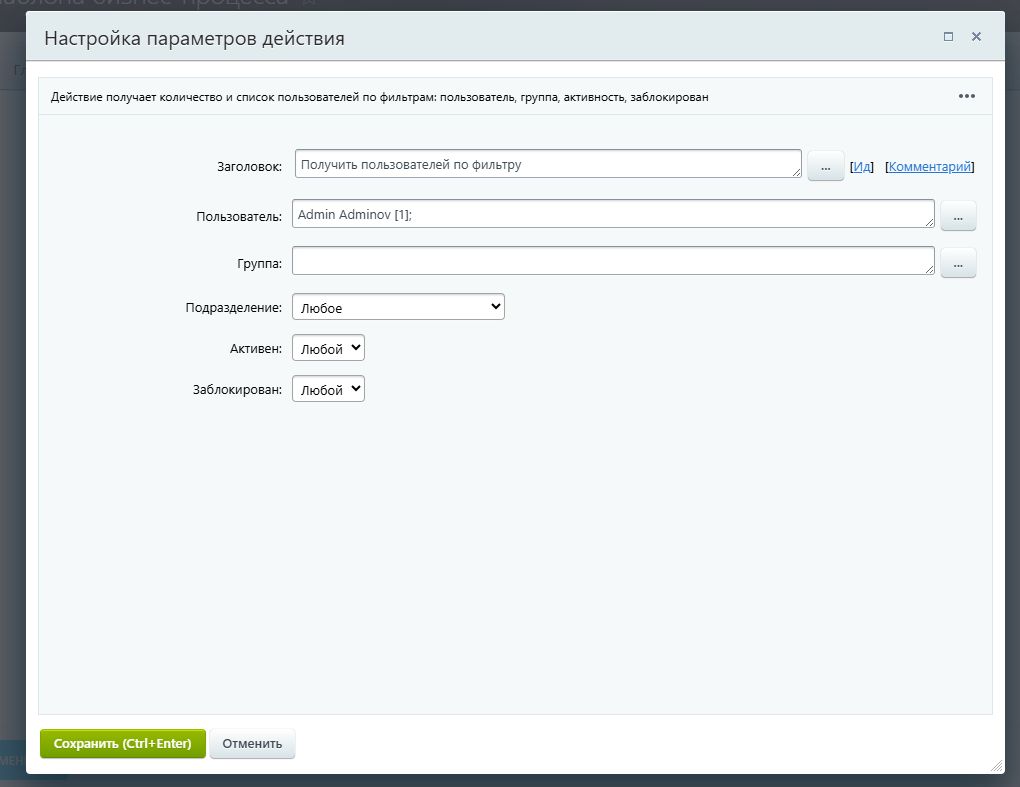Click the Заголовок text field
Image resolution: width=1020 pixels, height=787 pixels.
[x=547, y=164]
